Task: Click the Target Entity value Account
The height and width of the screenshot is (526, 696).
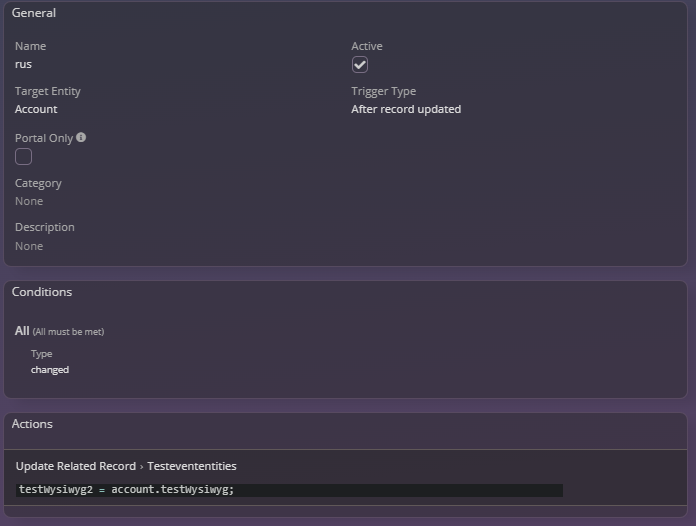Action: click(36, 109)
